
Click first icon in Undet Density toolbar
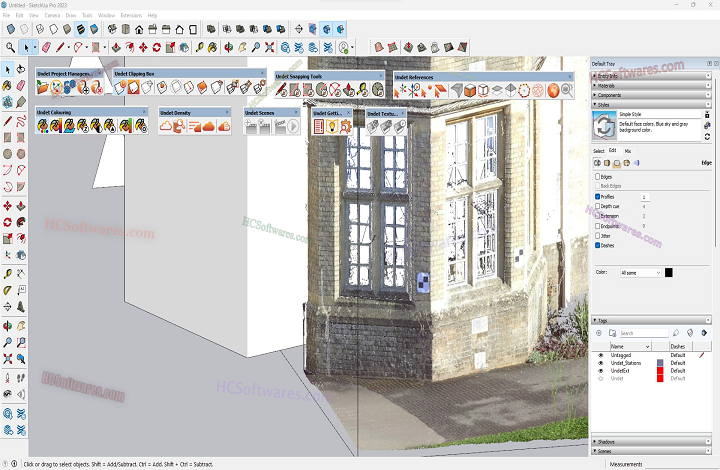[167, 126]
